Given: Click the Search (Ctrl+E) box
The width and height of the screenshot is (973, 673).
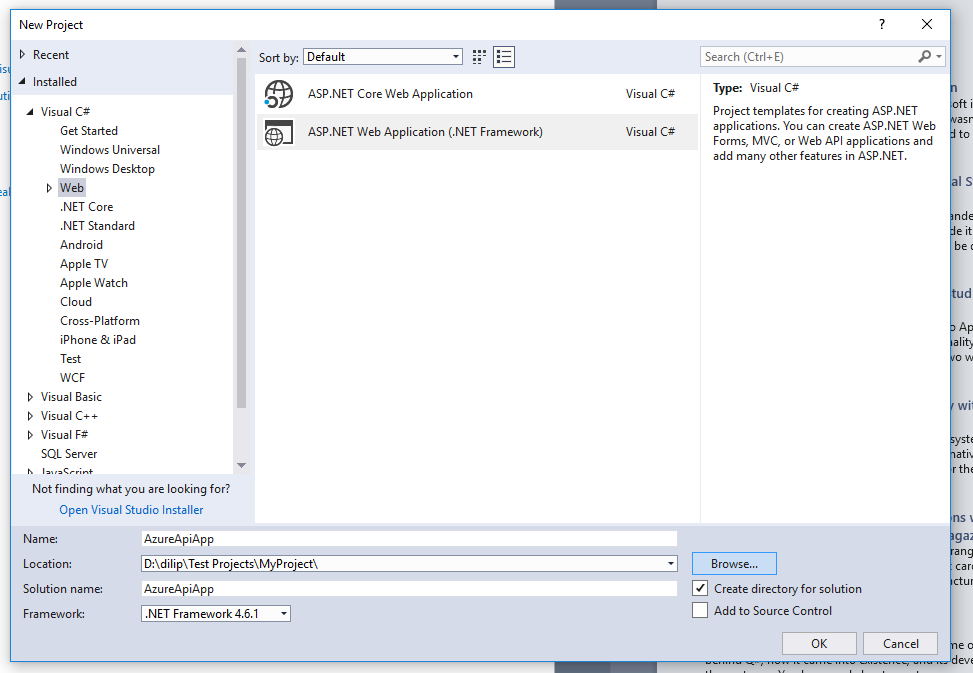Looking at the screenshot, I should 809,57.
